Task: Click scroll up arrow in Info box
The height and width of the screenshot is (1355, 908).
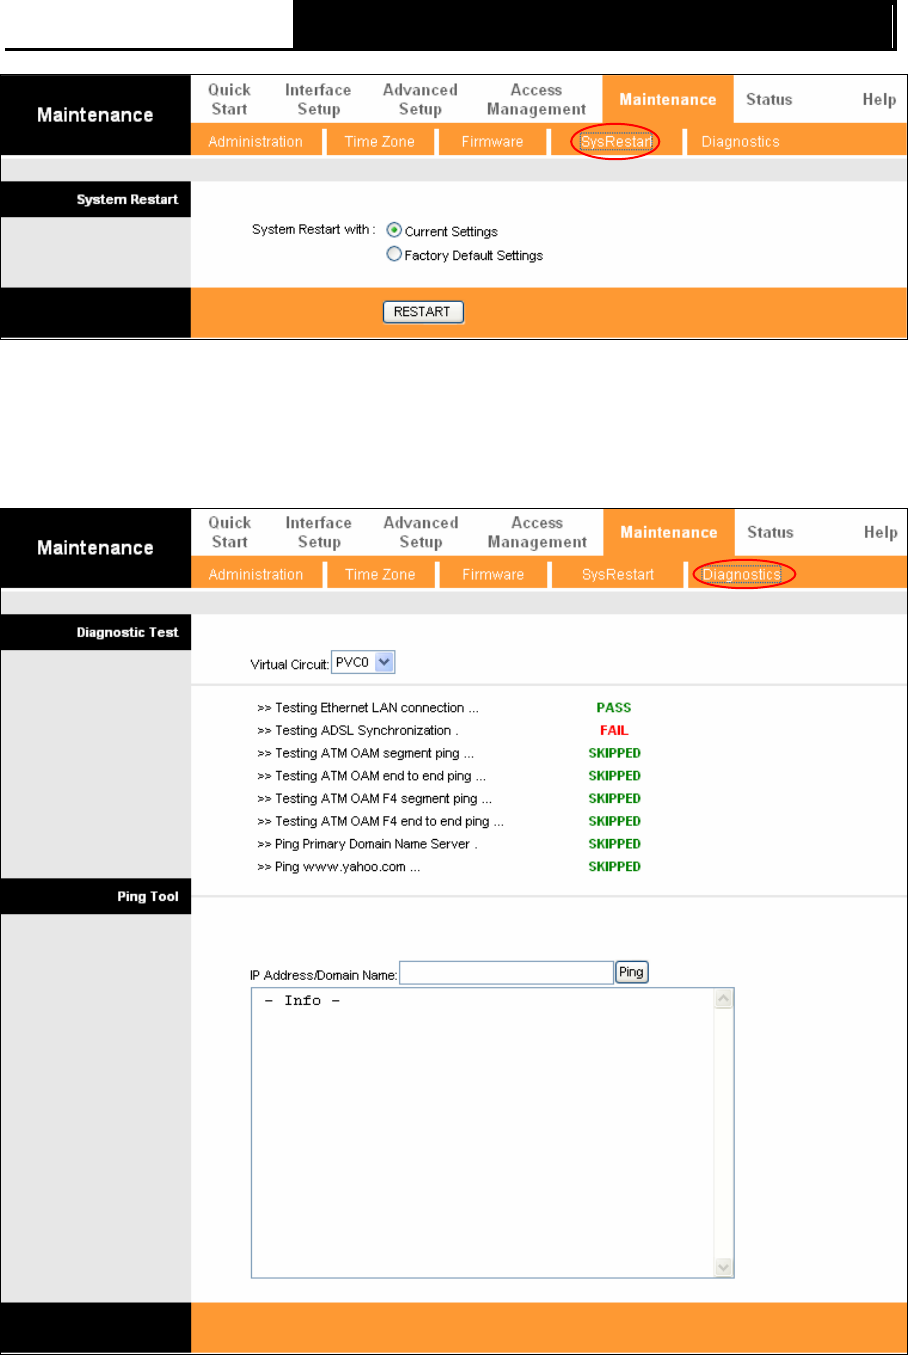Action: point(725,998)
